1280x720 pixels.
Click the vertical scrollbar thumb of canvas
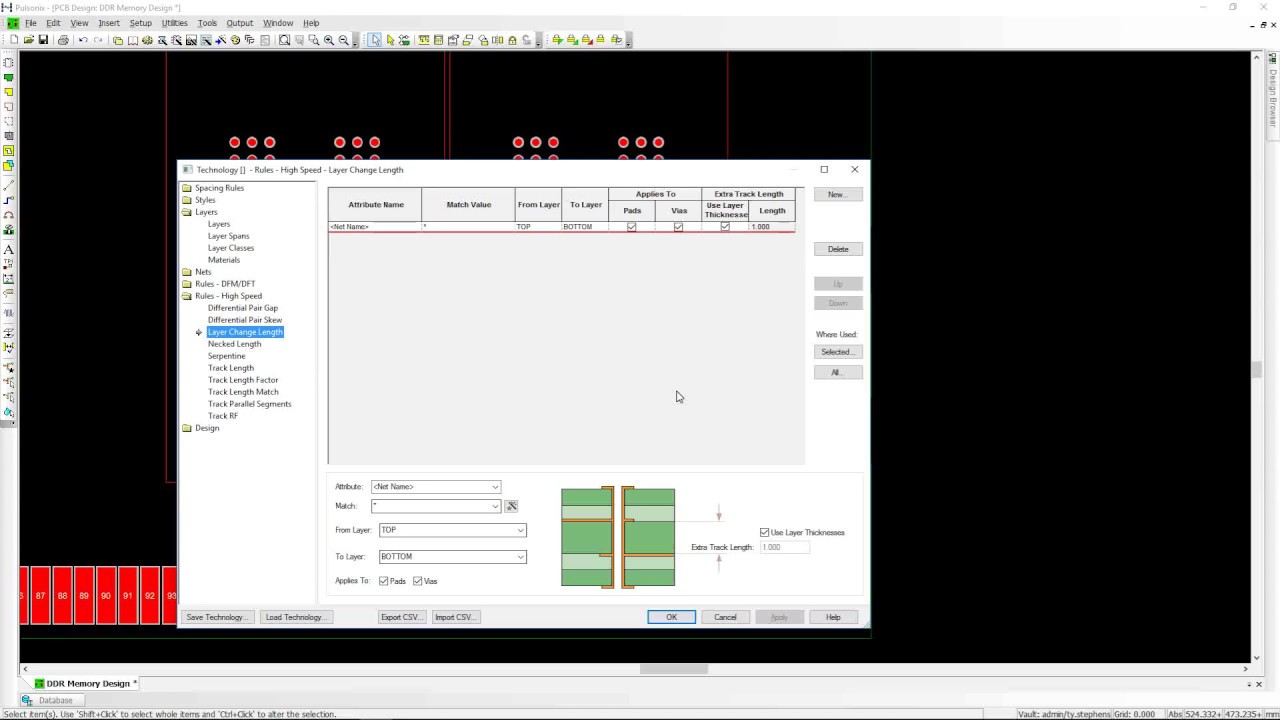[x=1257, y=370]
